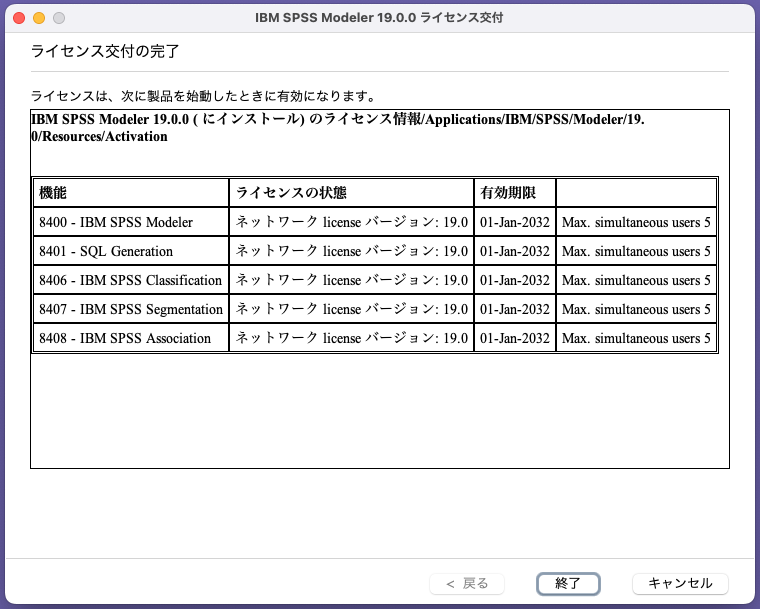Click 01-Jan-2032 date in Association row
The height and width of the screenshot is (609, 760).
515,338
